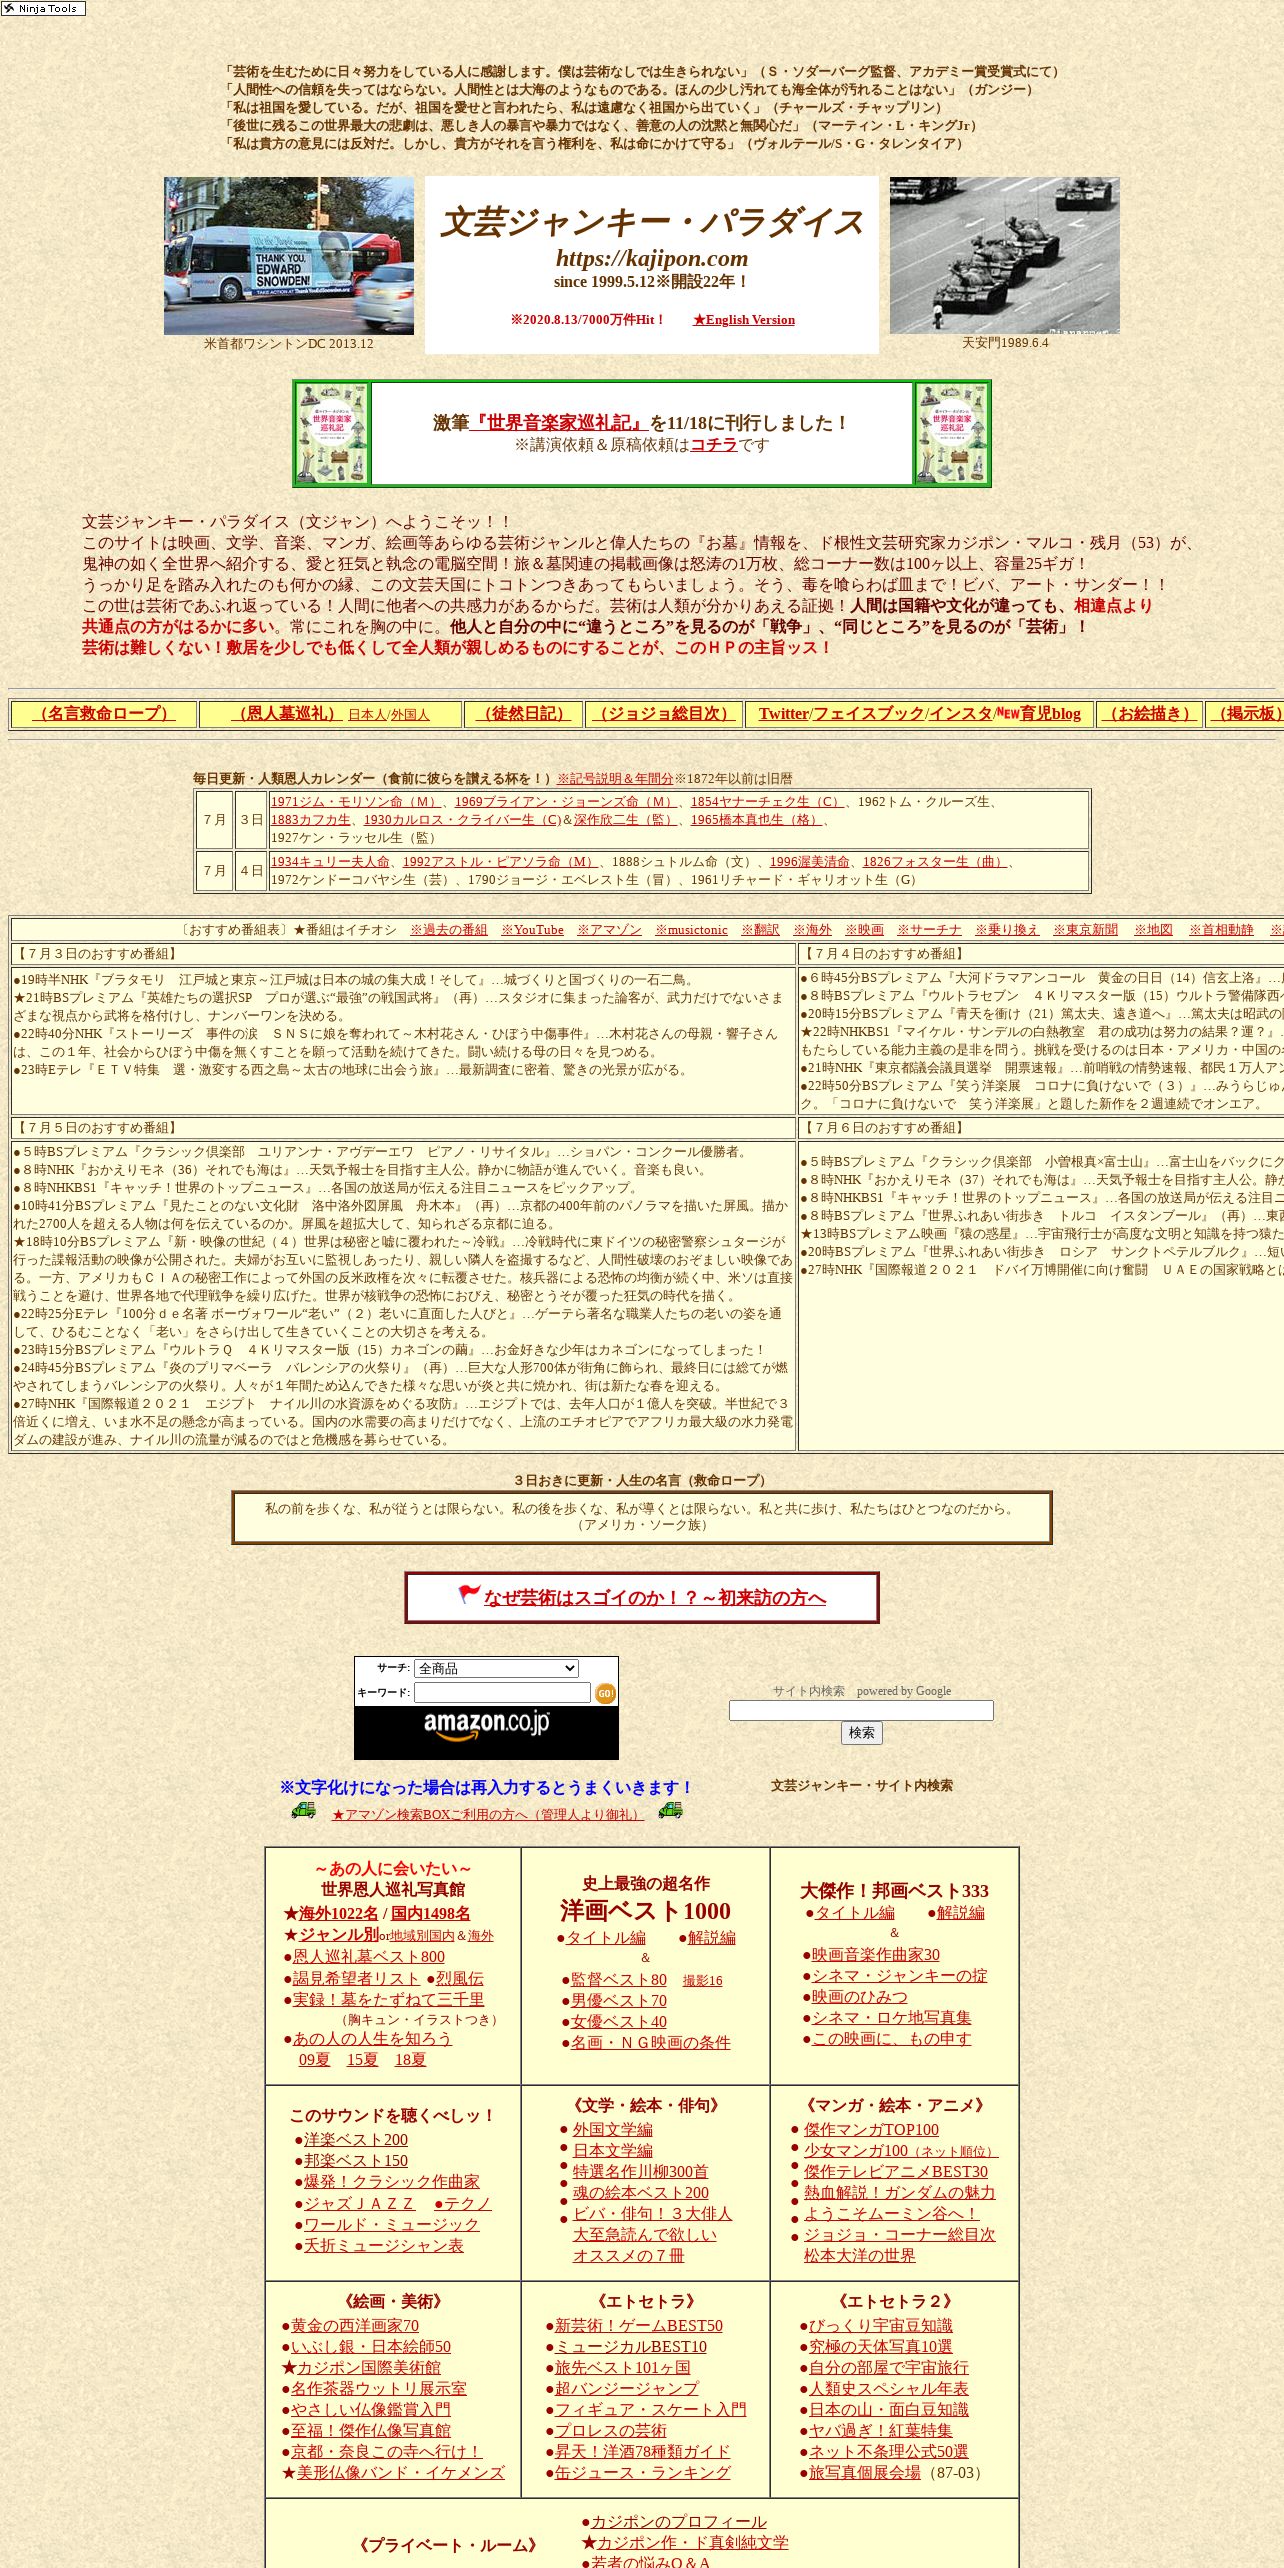
Task: Open the ※アマゾン link
Action: pyautogui.click(x=609, y=930)
